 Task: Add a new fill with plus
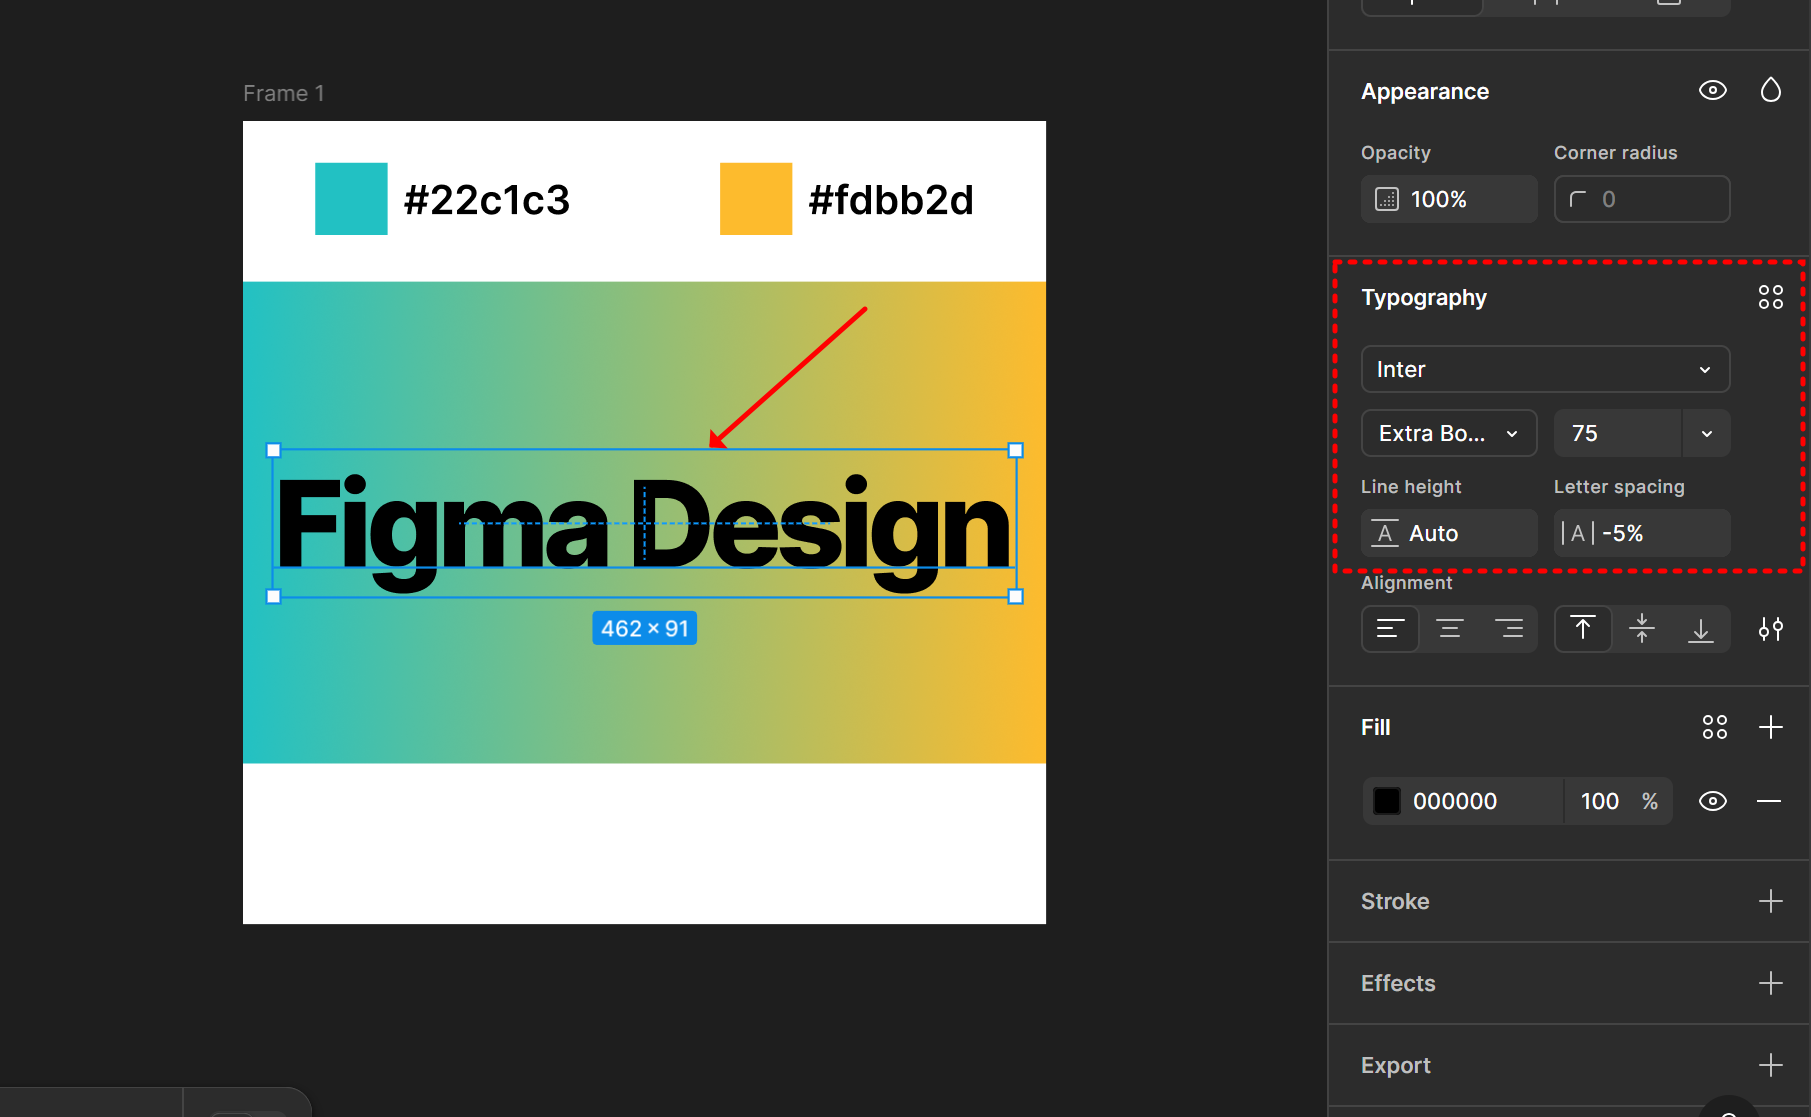click(x=1771, y=727)
